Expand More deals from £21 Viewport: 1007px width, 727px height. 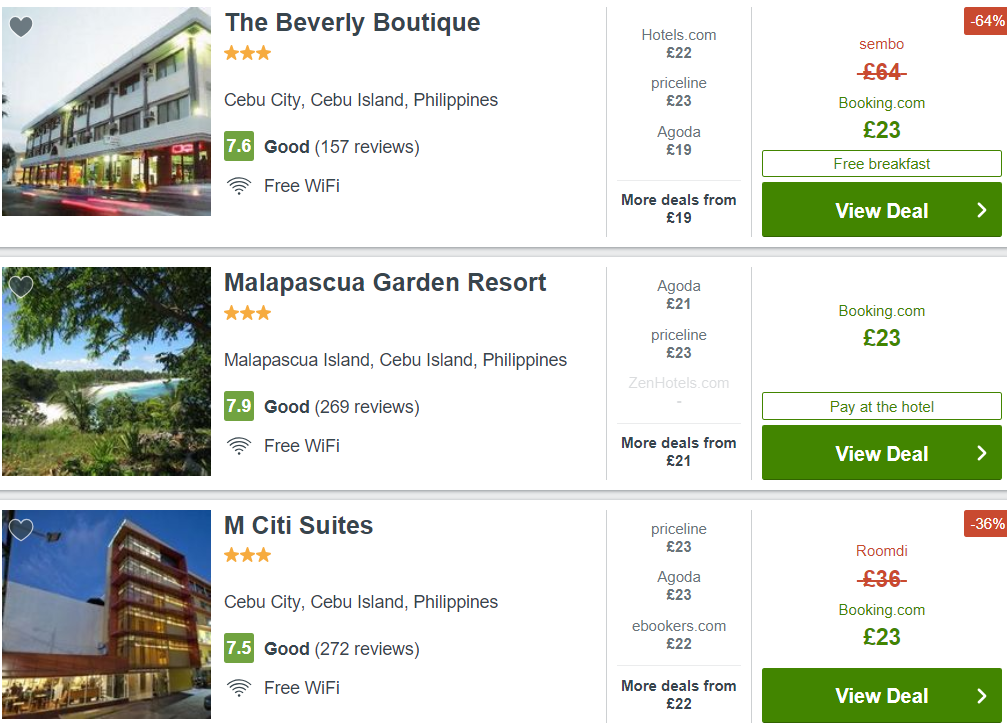[x=679, y=451]
